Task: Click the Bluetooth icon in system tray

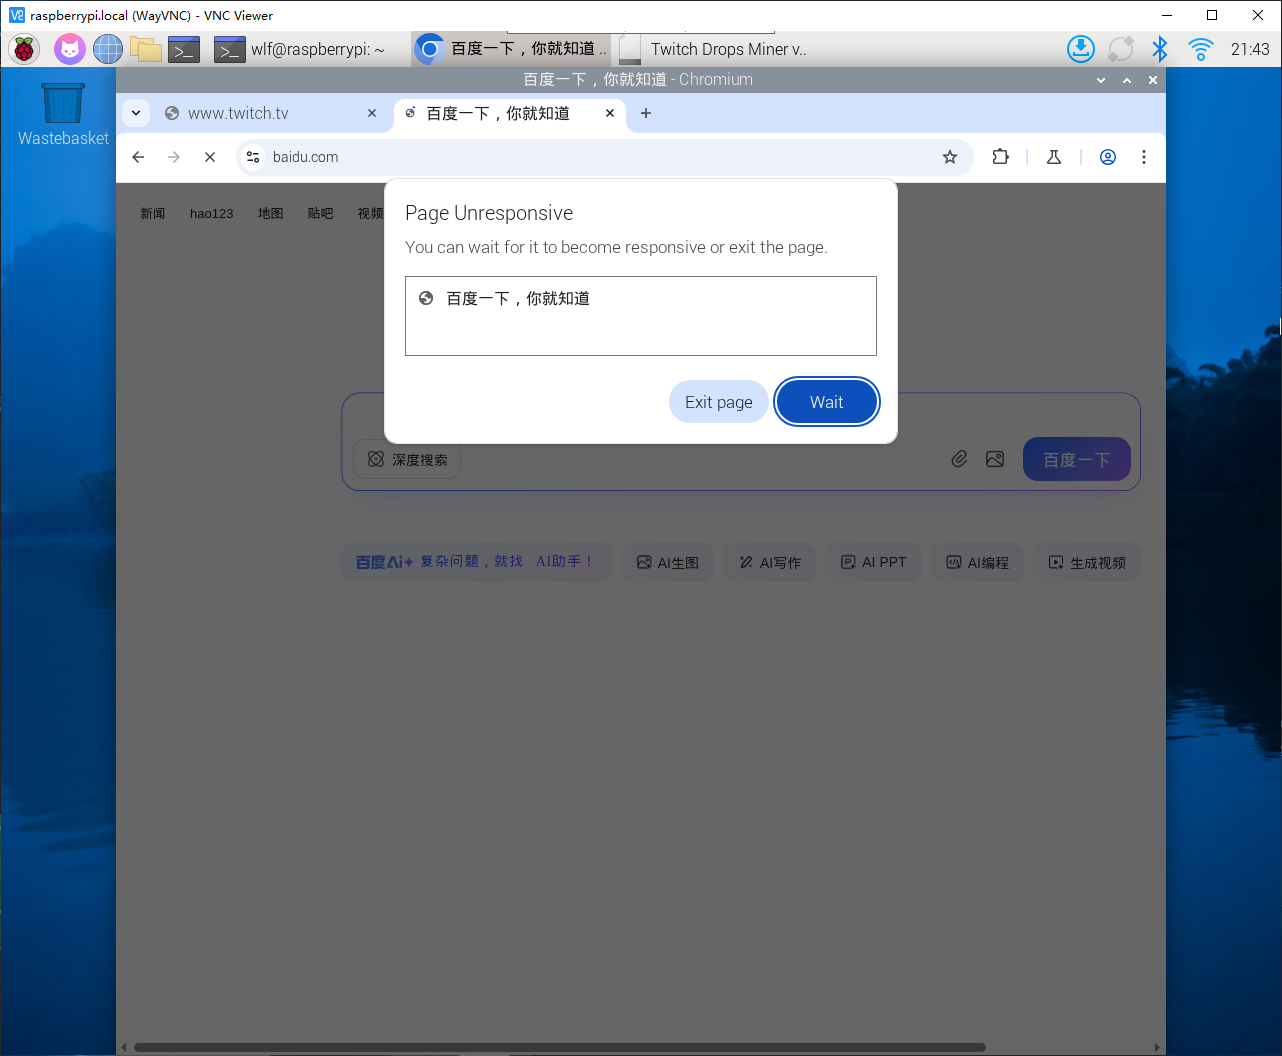Action: tap(1160, 49)
